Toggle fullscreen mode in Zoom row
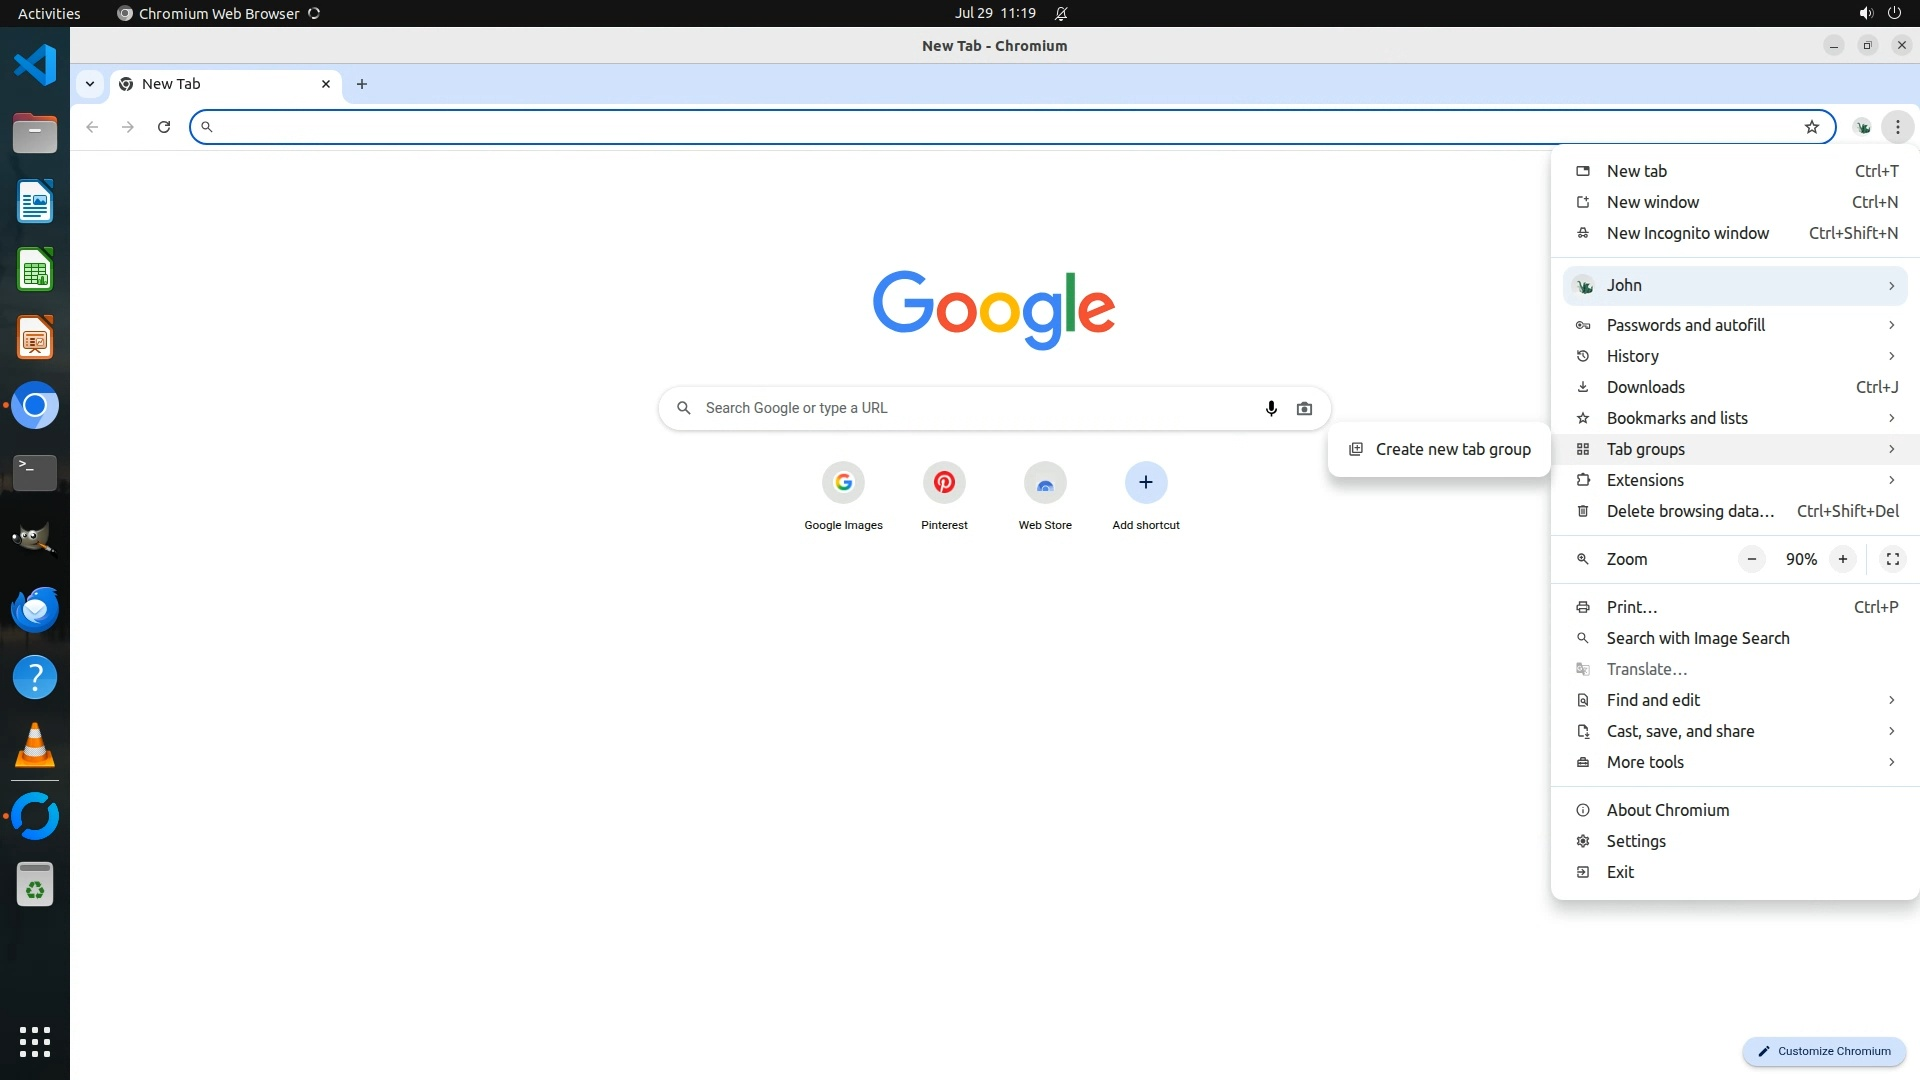Viewport: 1920px width, 1080px height. click(x=1892, y=559)
